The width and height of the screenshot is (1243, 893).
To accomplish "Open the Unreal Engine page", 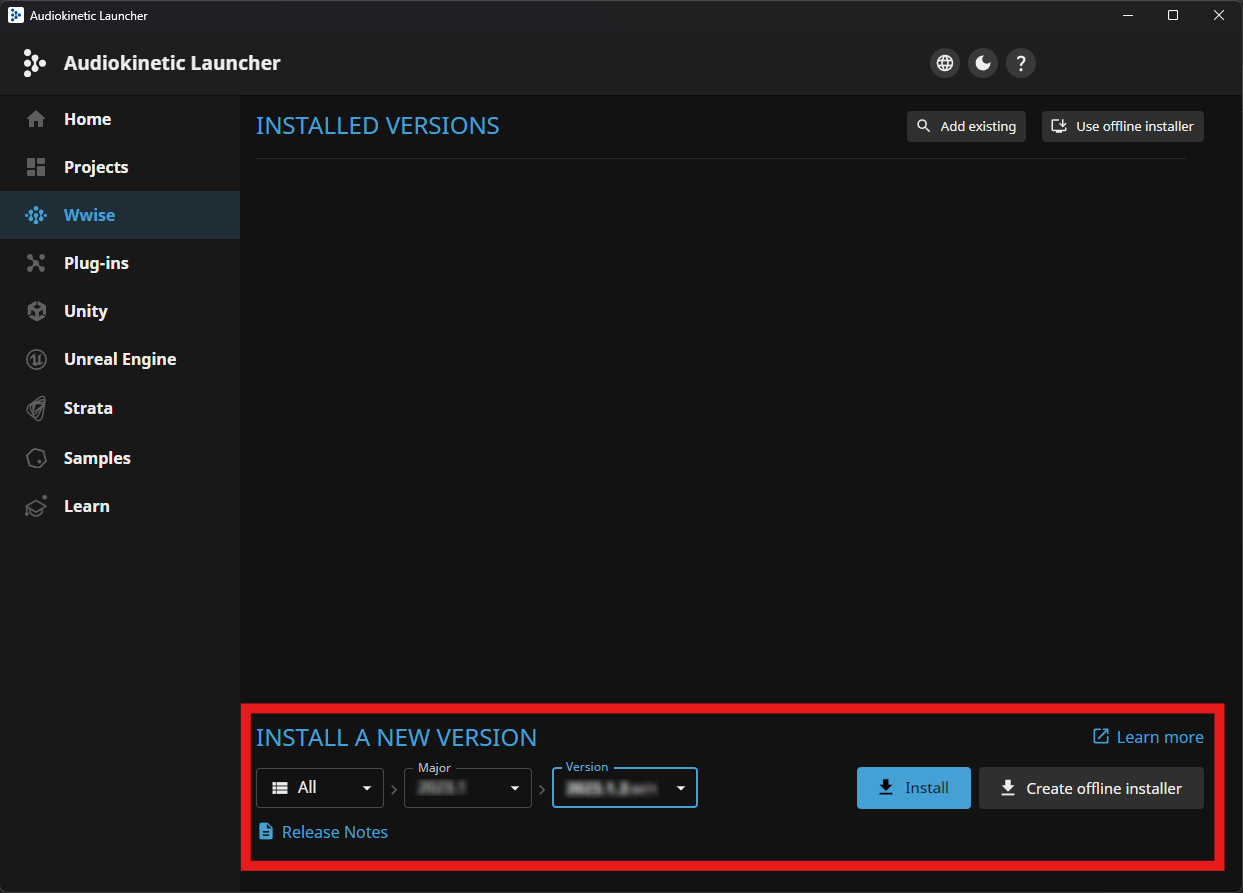I will [120, 359].
